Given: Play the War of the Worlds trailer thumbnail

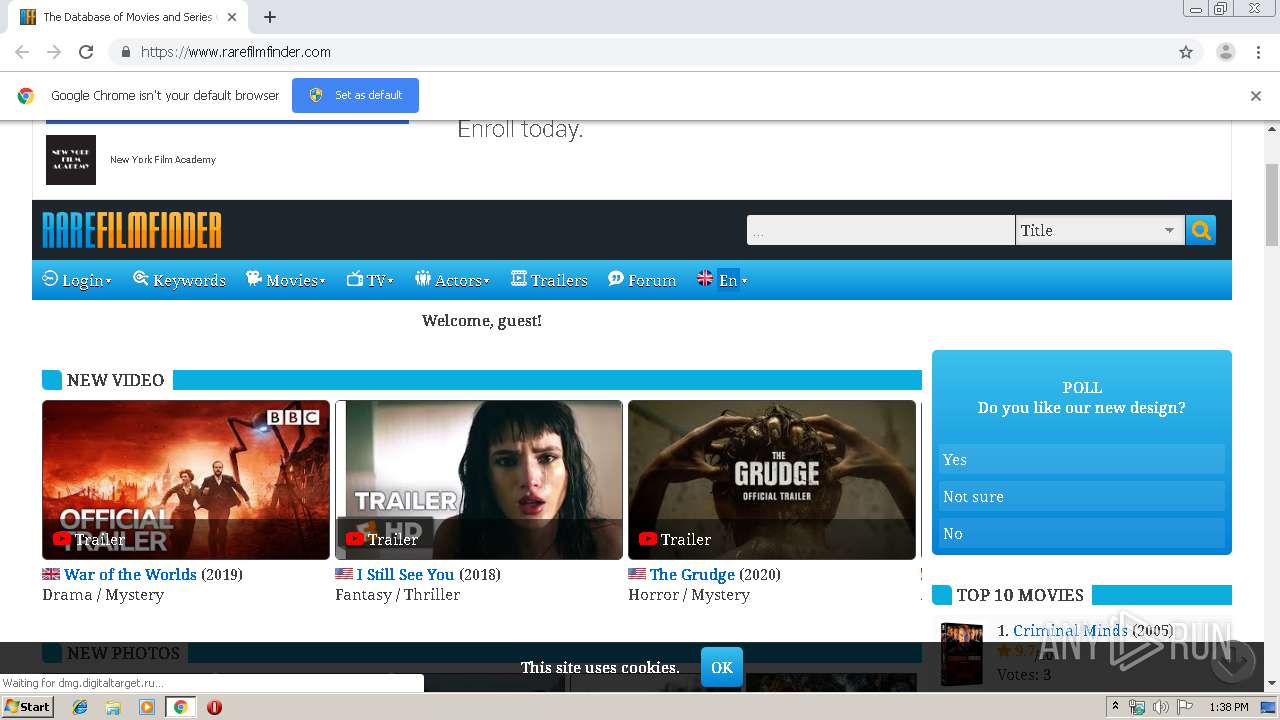Looking at the screenshot, I should click(x=186, y=480).
